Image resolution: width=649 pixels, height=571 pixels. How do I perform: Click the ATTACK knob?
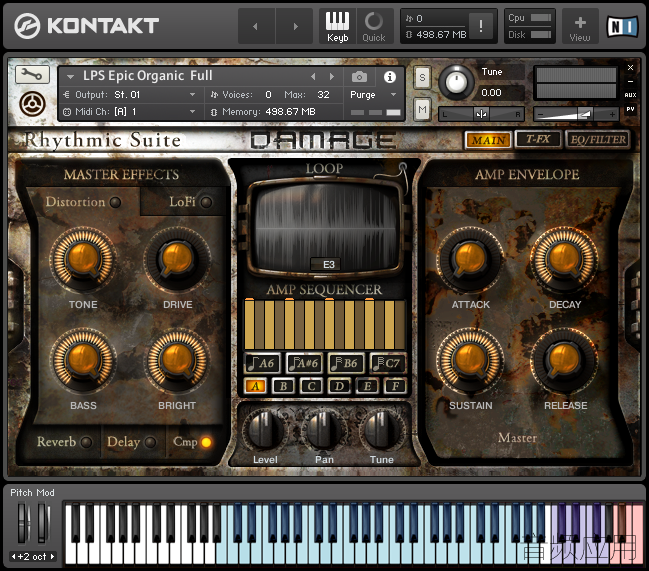click(470, 259)
